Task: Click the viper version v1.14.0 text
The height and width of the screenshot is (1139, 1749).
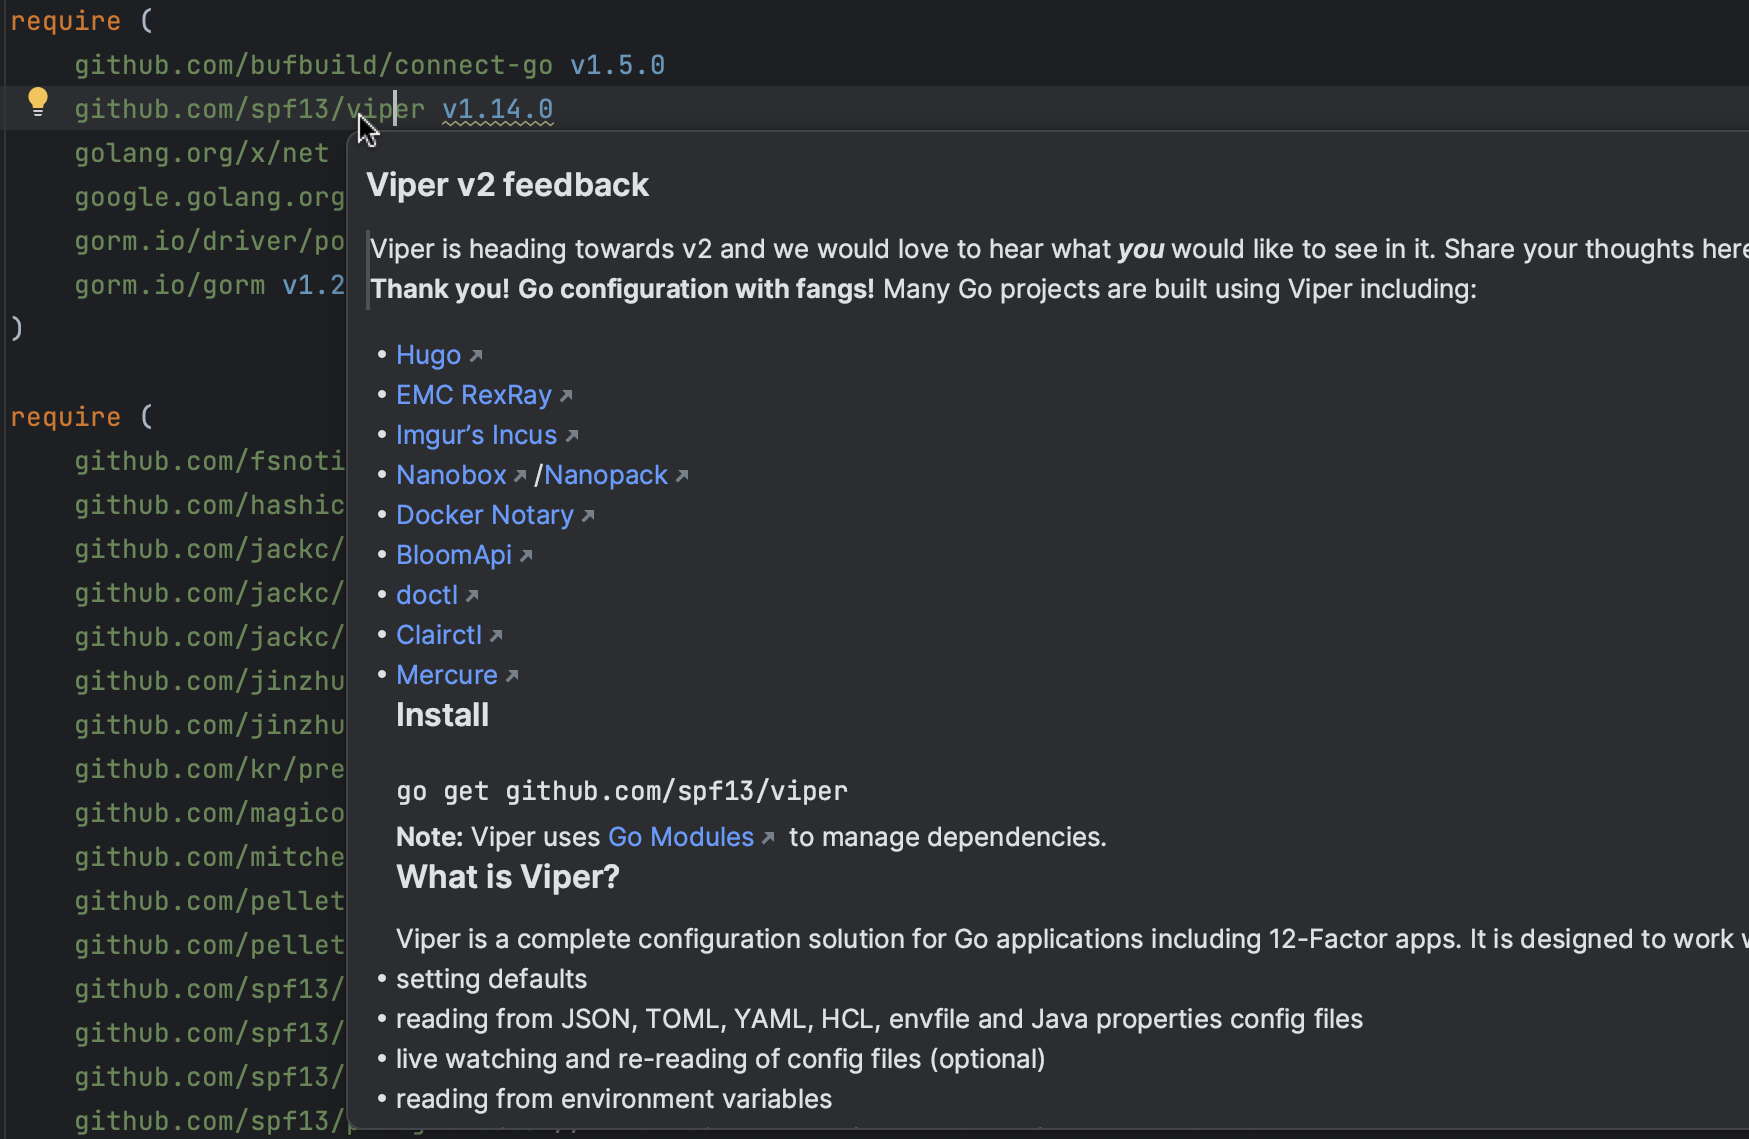Action: click(x=497, y=109)
